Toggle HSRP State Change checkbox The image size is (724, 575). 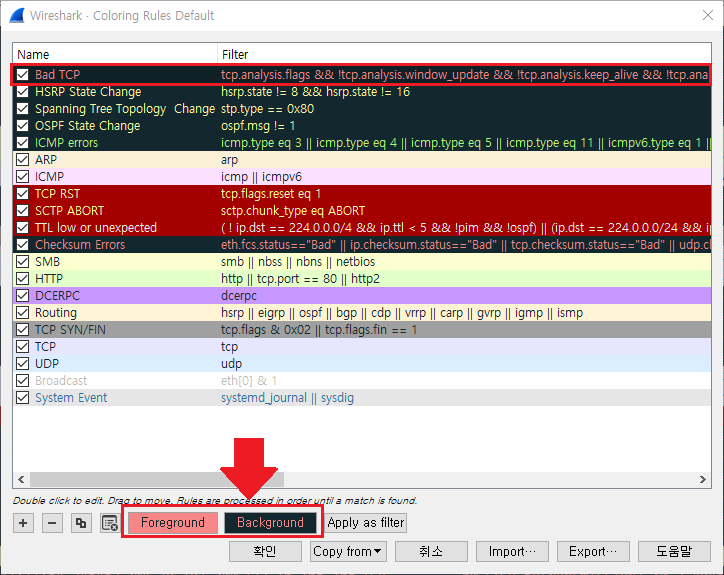tap(23, 91)
